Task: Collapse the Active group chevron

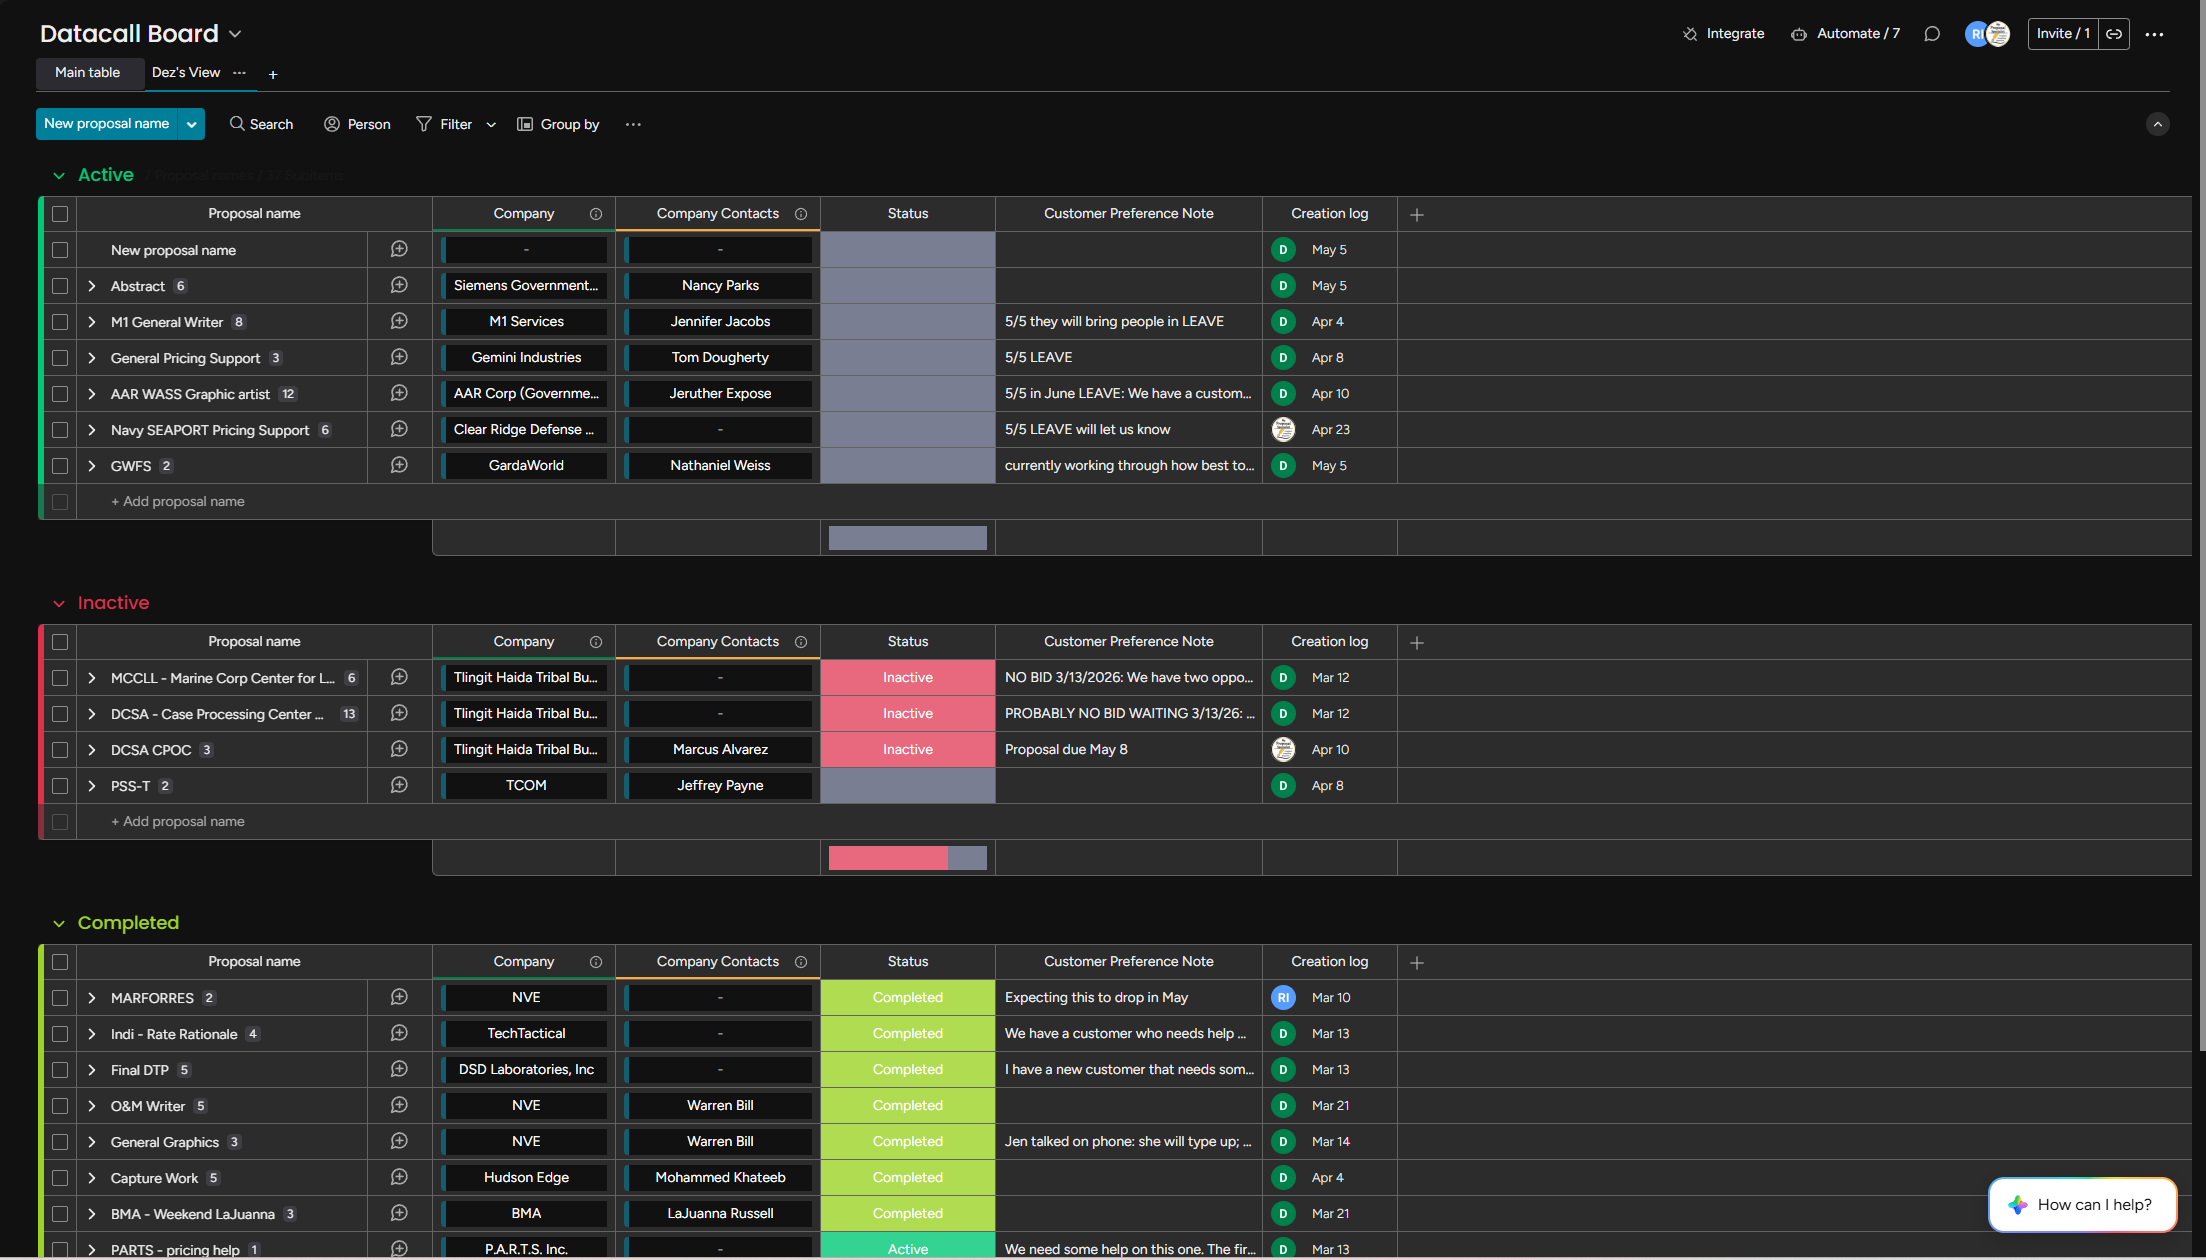Action: coord(59,176)
